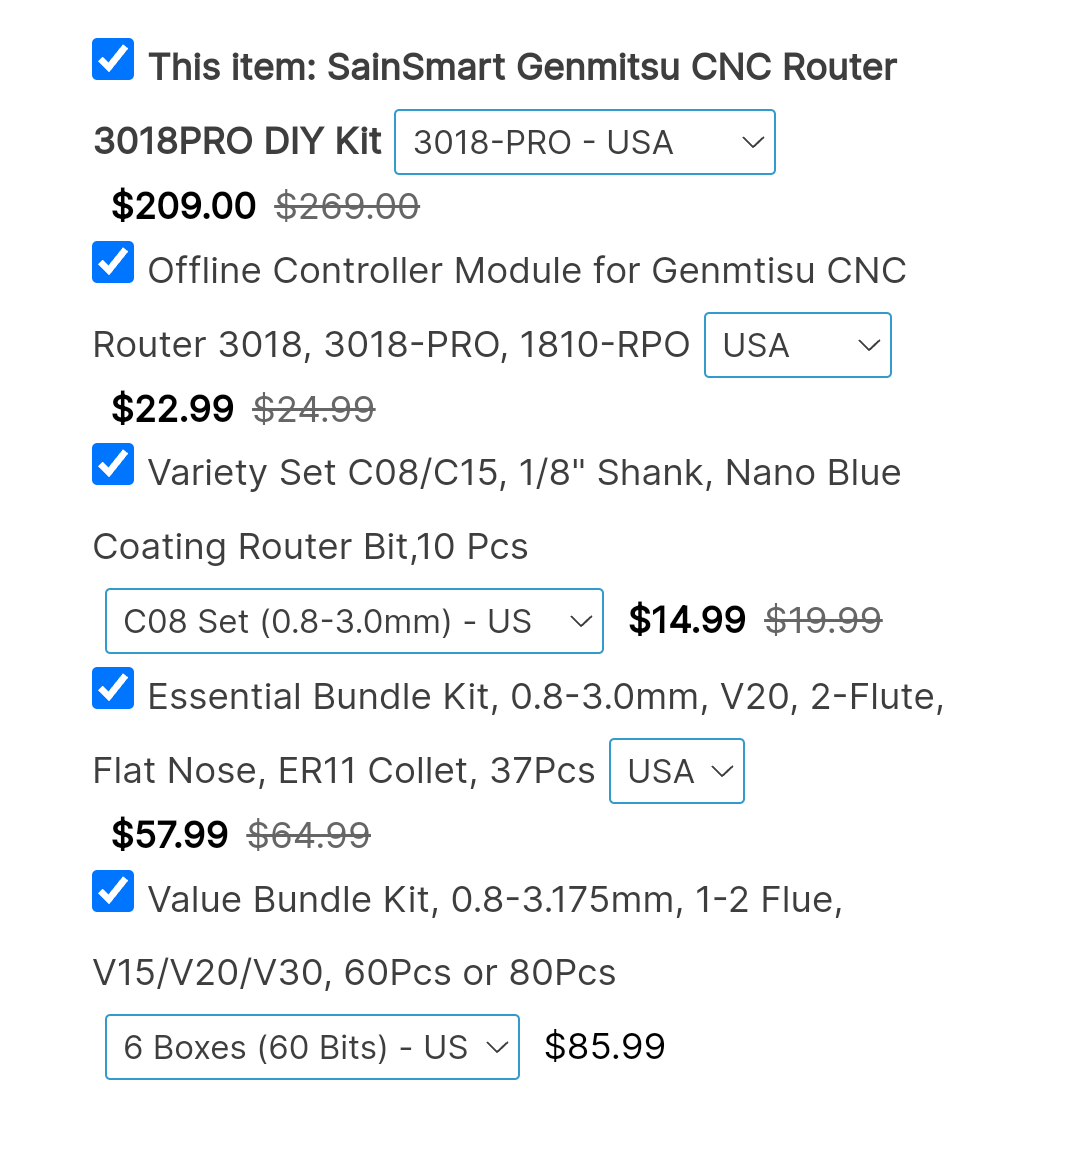Uncheck the Offline Controller Module checkbox
The width and height of the screenshot is (1080, 1170).
point(113,263)
